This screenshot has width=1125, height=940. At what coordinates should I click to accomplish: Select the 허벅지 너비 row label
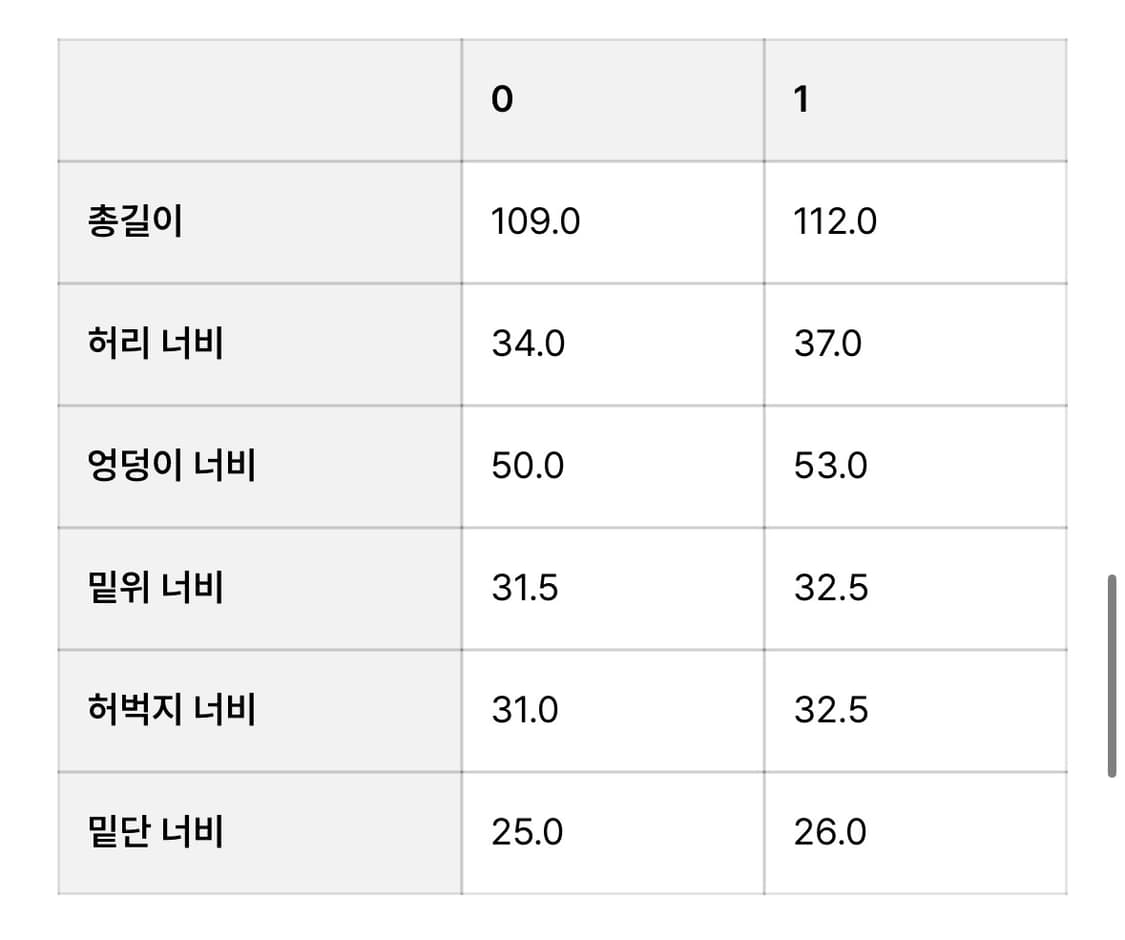click(172, 710)
